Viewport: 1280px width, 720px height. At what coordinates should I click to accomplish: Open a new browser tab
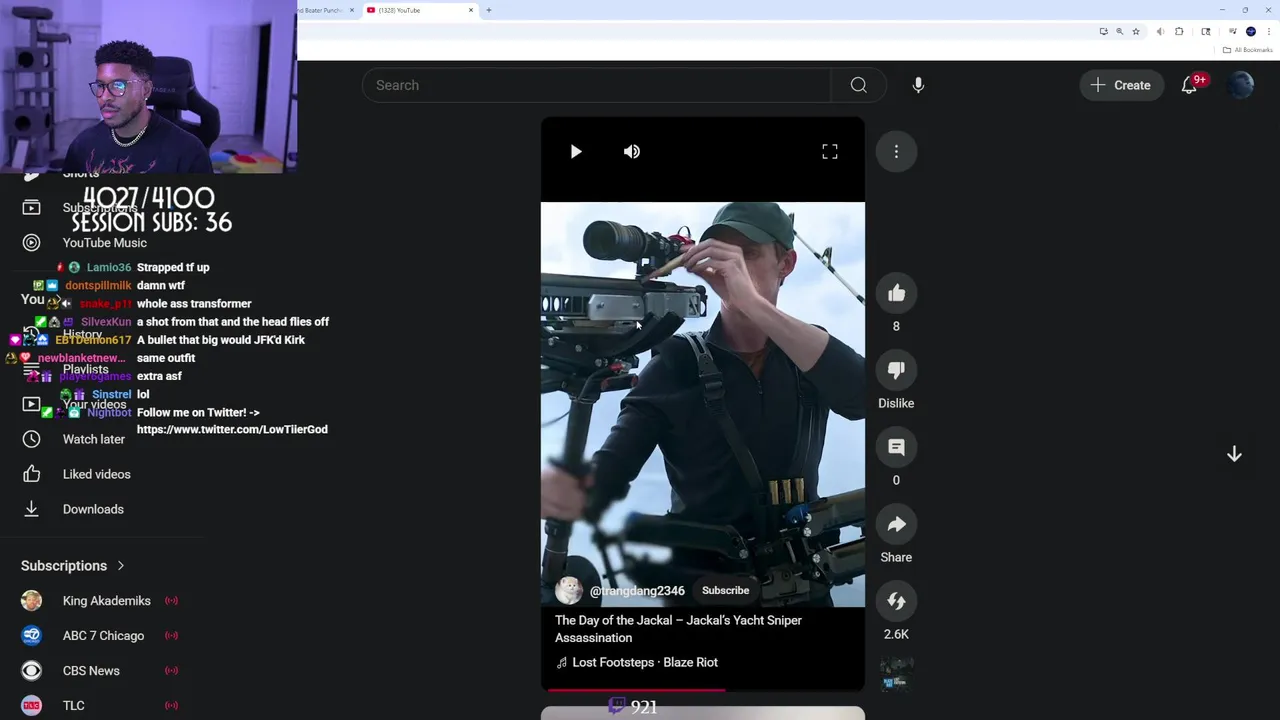click(x=489, y=10)
